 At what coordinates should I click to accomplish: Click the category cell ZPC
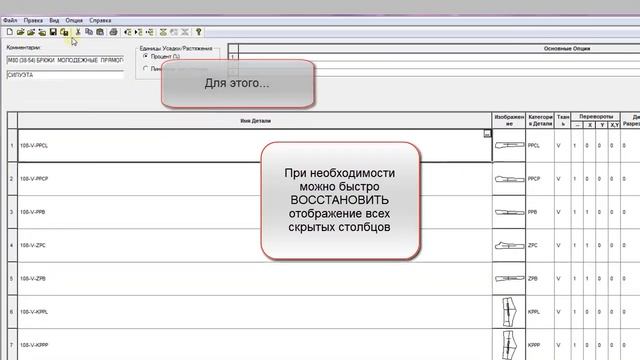pyautogui.click(x=540, y=245)
